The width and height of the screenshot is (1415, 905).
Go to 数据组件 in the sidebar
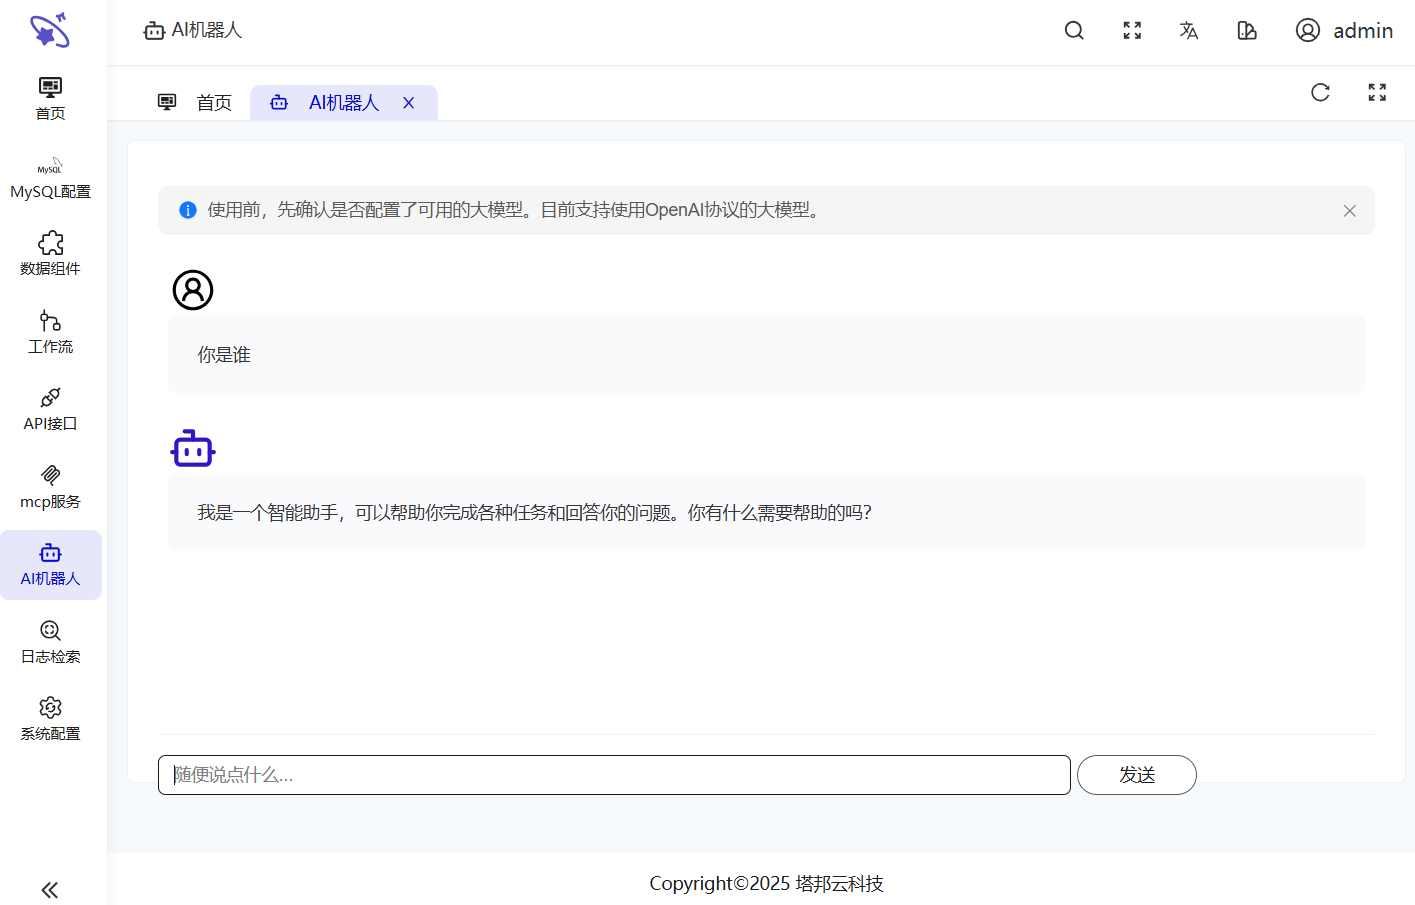tap(50, 255)
